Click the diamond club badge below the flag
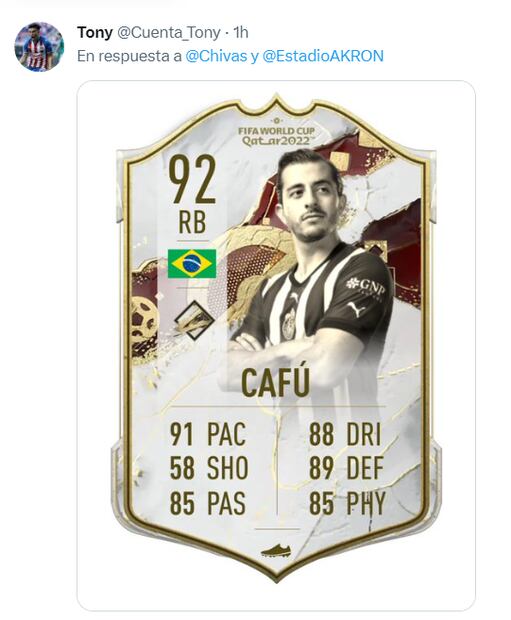This screenshot has width=511, height=620. click(x=194, y=320)
